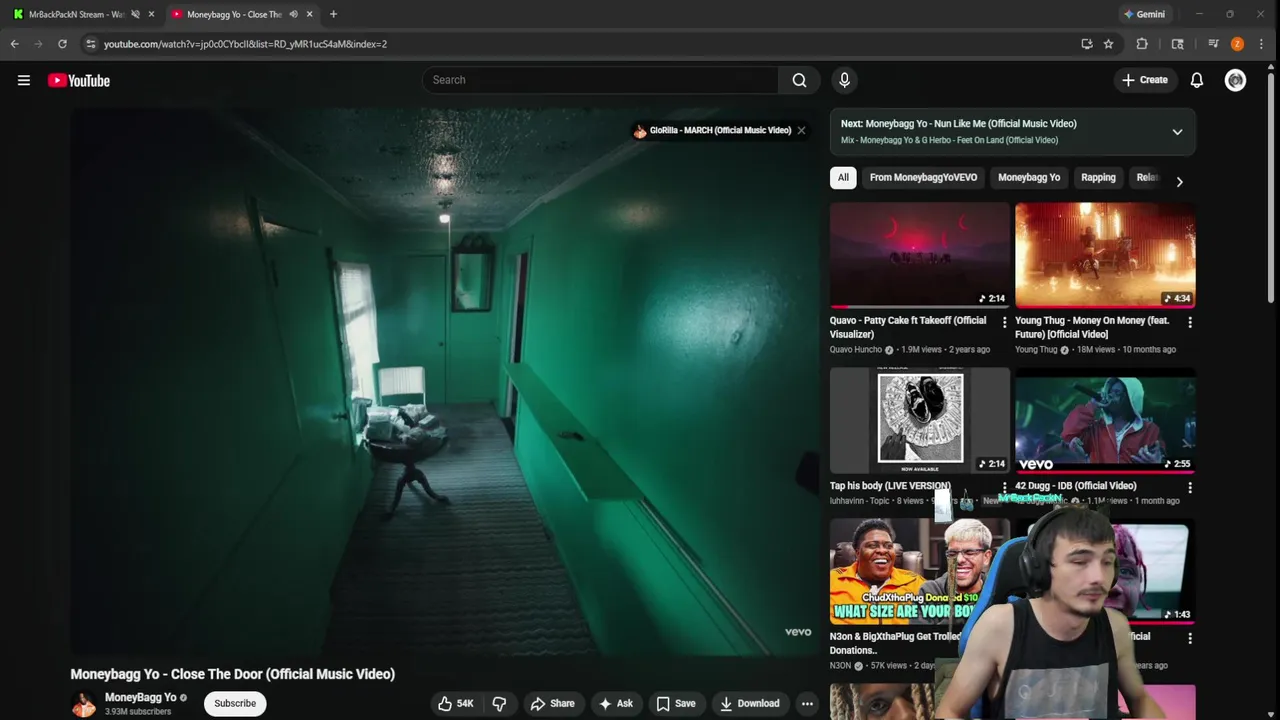
Task: Click the Subscribe button
Action: pos(235,703)
